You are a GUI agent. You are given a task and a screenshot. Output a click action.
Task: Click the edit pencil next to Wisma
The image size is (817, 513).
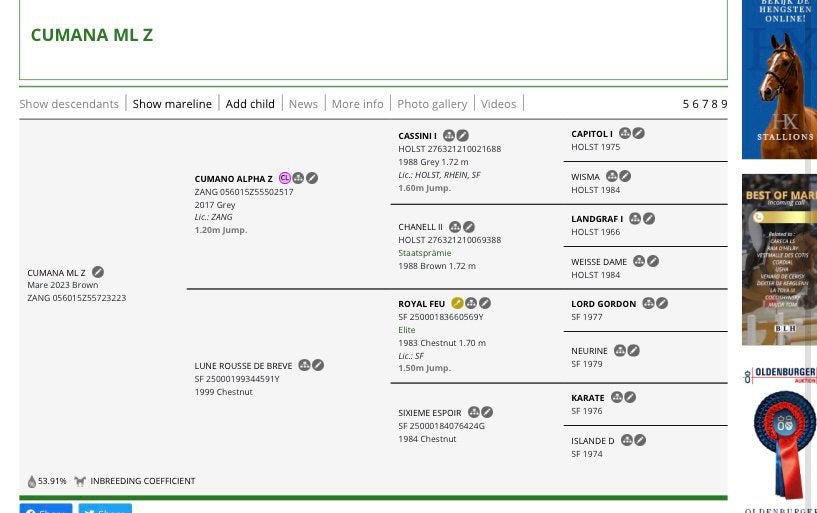coord(625,176)
